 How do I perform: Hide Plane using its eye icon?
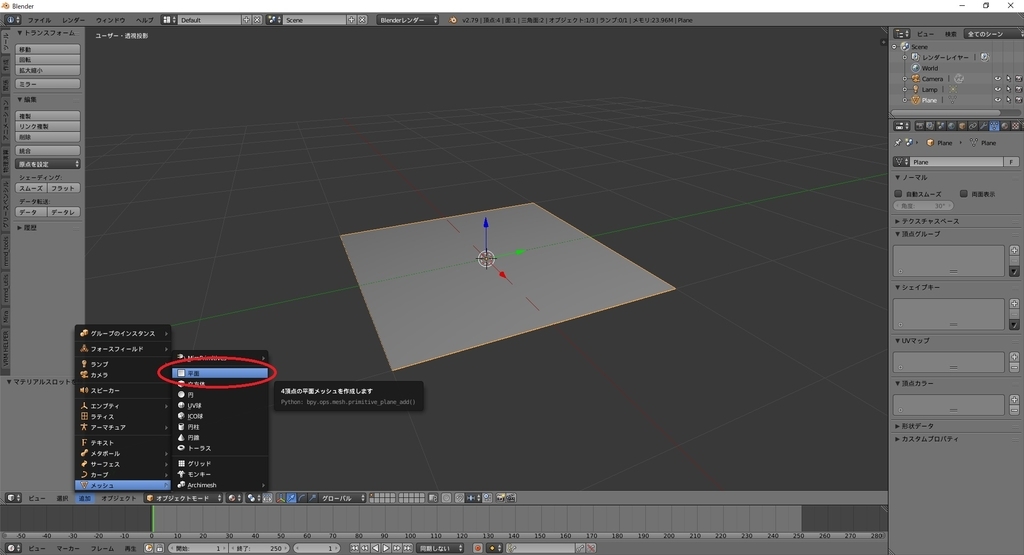[997, 100]
